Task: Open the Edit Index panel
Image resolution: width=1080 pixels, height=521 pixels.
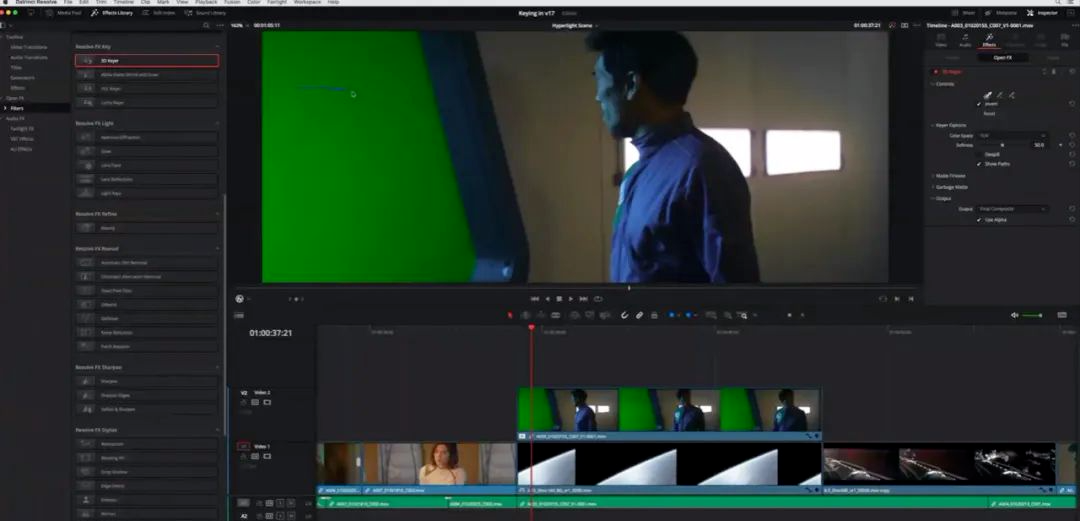Action: click(x=160, y=13)
